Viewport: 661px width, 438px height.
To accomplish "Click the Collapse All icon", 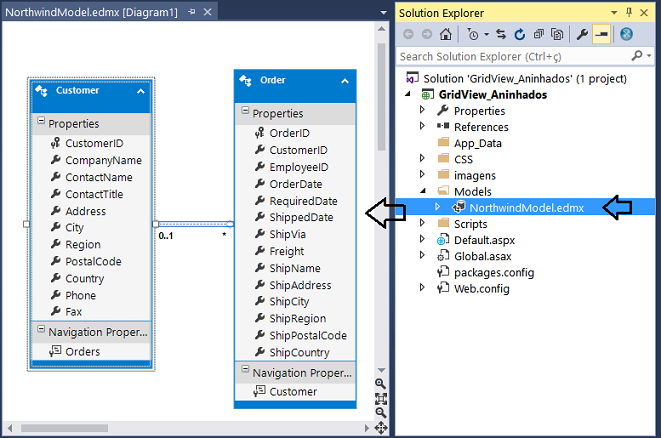I will tap(539, 34).
